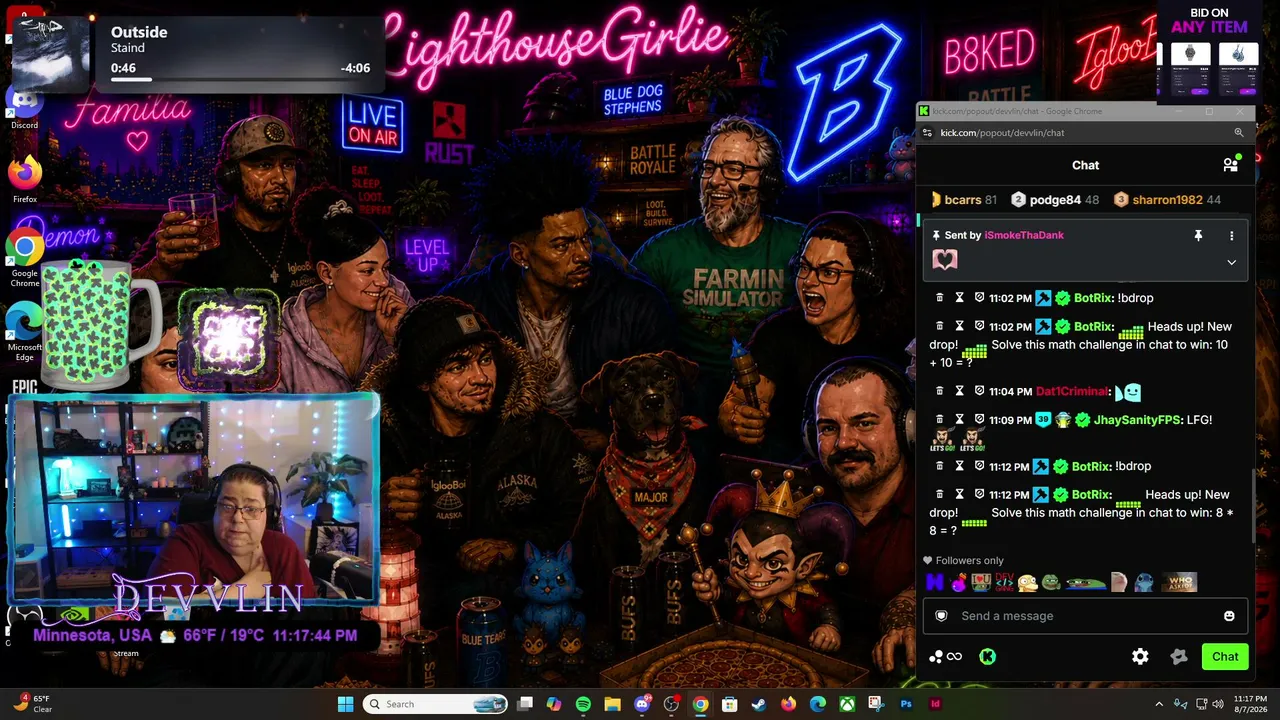Delete the 11:02 PM !bdrop message

pyautogui.click(x=939, y=298)
